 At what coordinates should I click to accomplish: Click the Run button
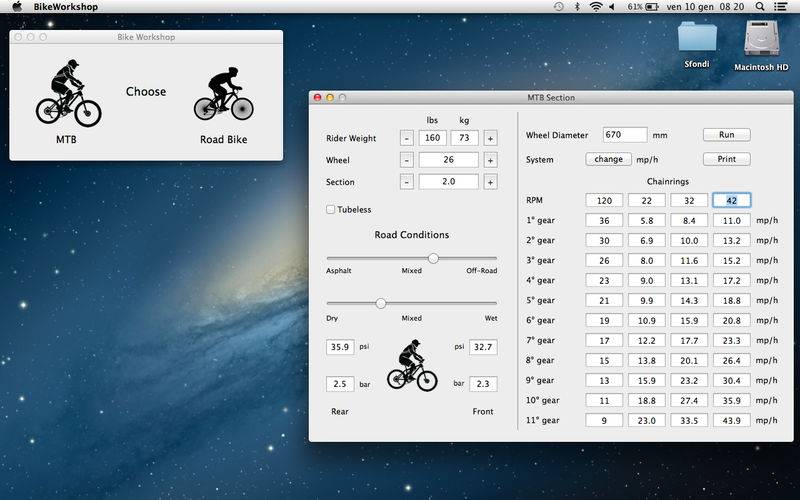[x=727, y=135]
